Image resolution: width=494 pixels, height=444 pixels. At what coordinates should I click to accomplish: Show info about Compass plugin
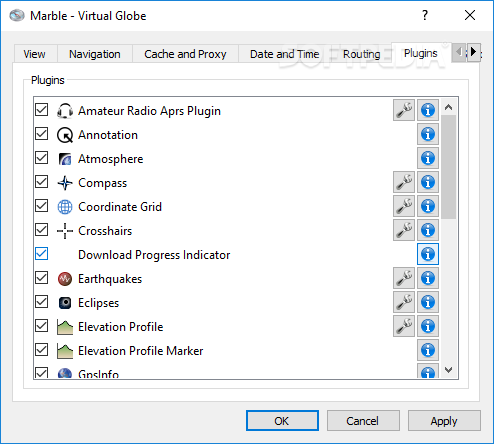tap(428, 182)
